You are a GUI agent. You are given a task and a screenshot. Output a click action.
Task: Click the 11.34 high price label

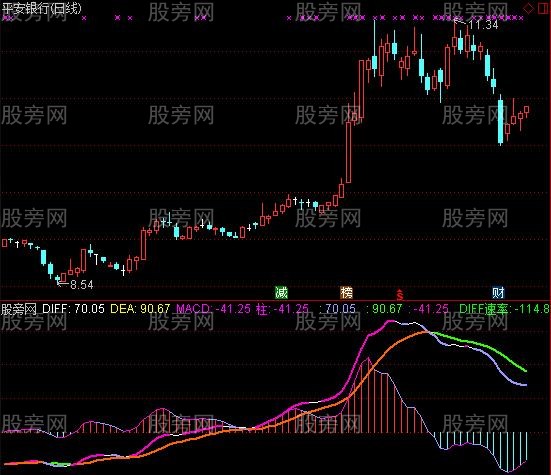pos(484,25)
